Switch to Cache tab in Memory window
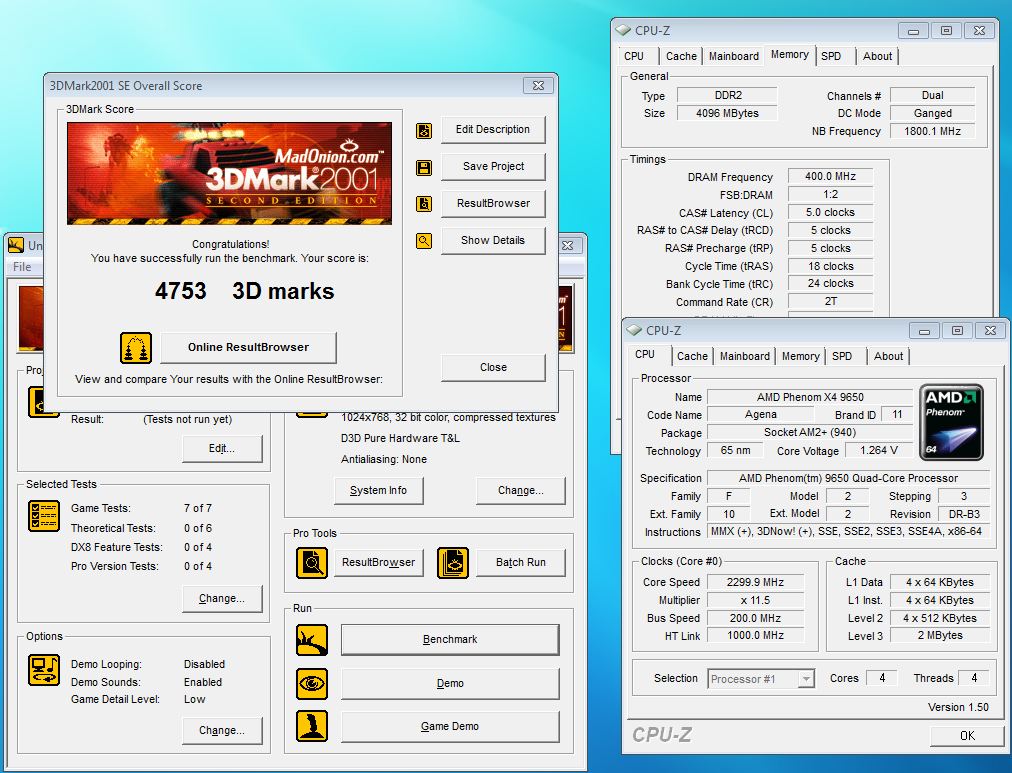1012x773 pixels. coord(681,56)
